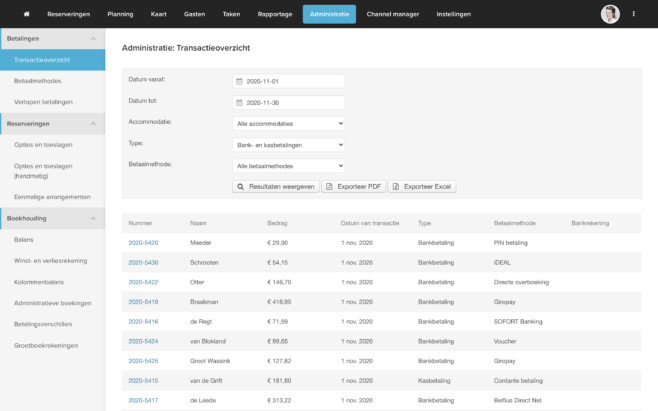Click calendar icon in Datum tot field
658x411 pixels.
click(x=239, y=102)
